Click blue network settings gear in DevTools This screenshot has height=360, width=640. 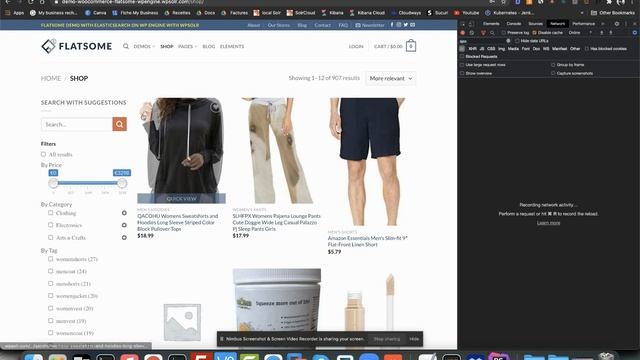click(x=635, y=33)
